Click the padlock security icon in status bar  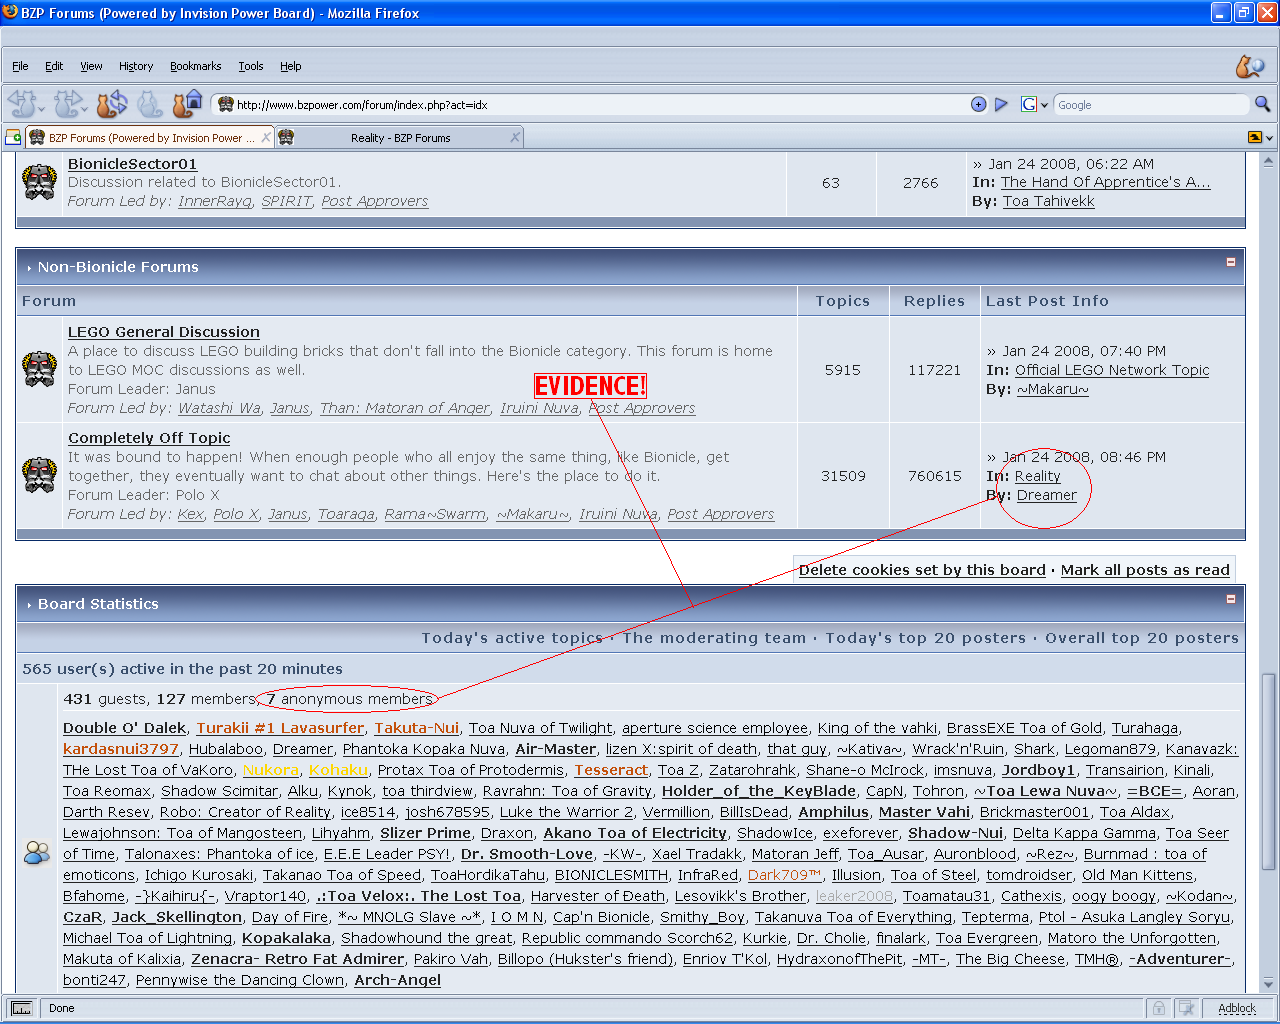[1158, 1008]
